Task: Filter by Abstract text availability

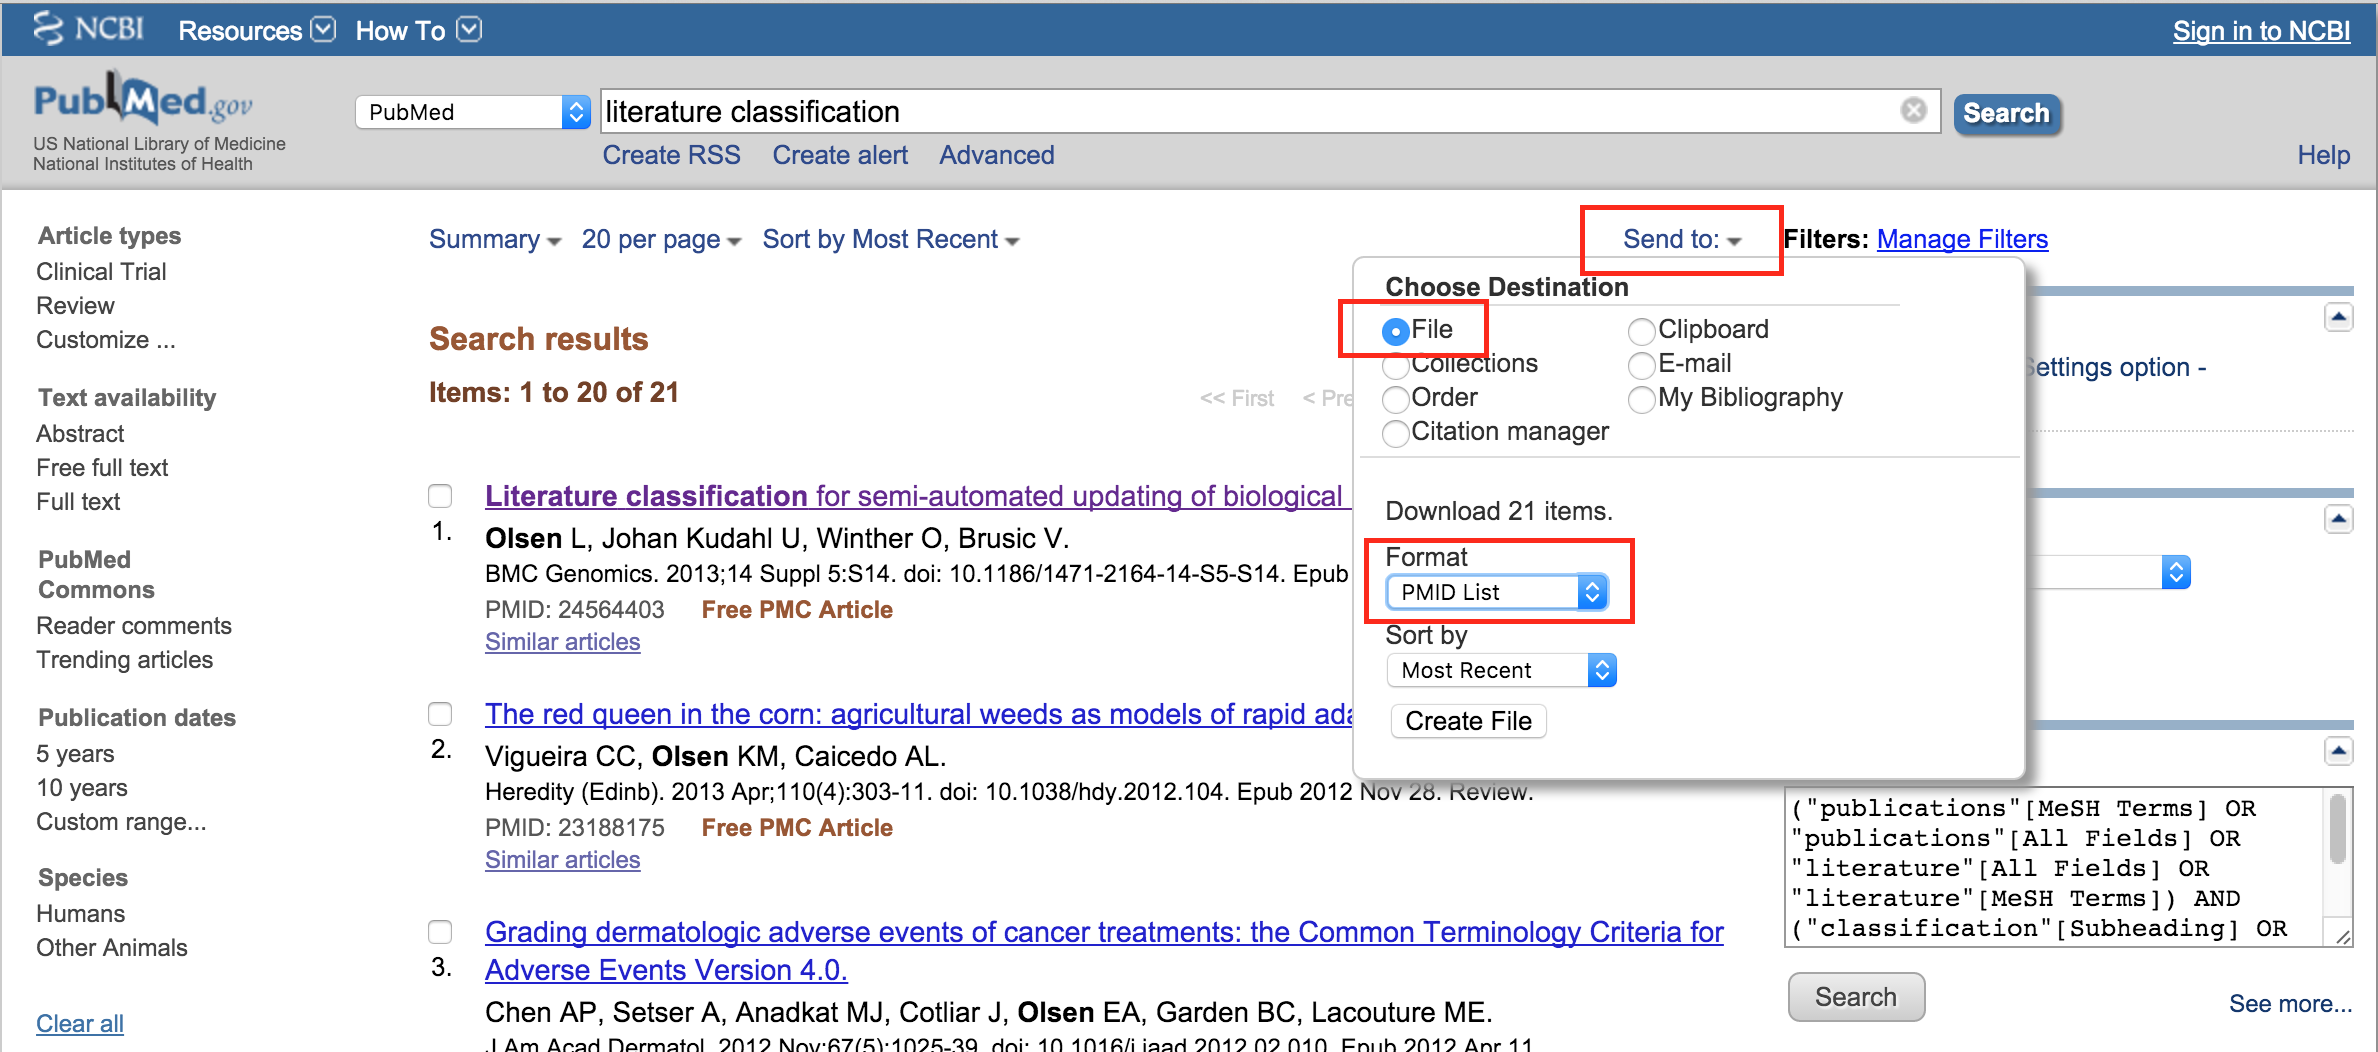Action: pos(80,434)
